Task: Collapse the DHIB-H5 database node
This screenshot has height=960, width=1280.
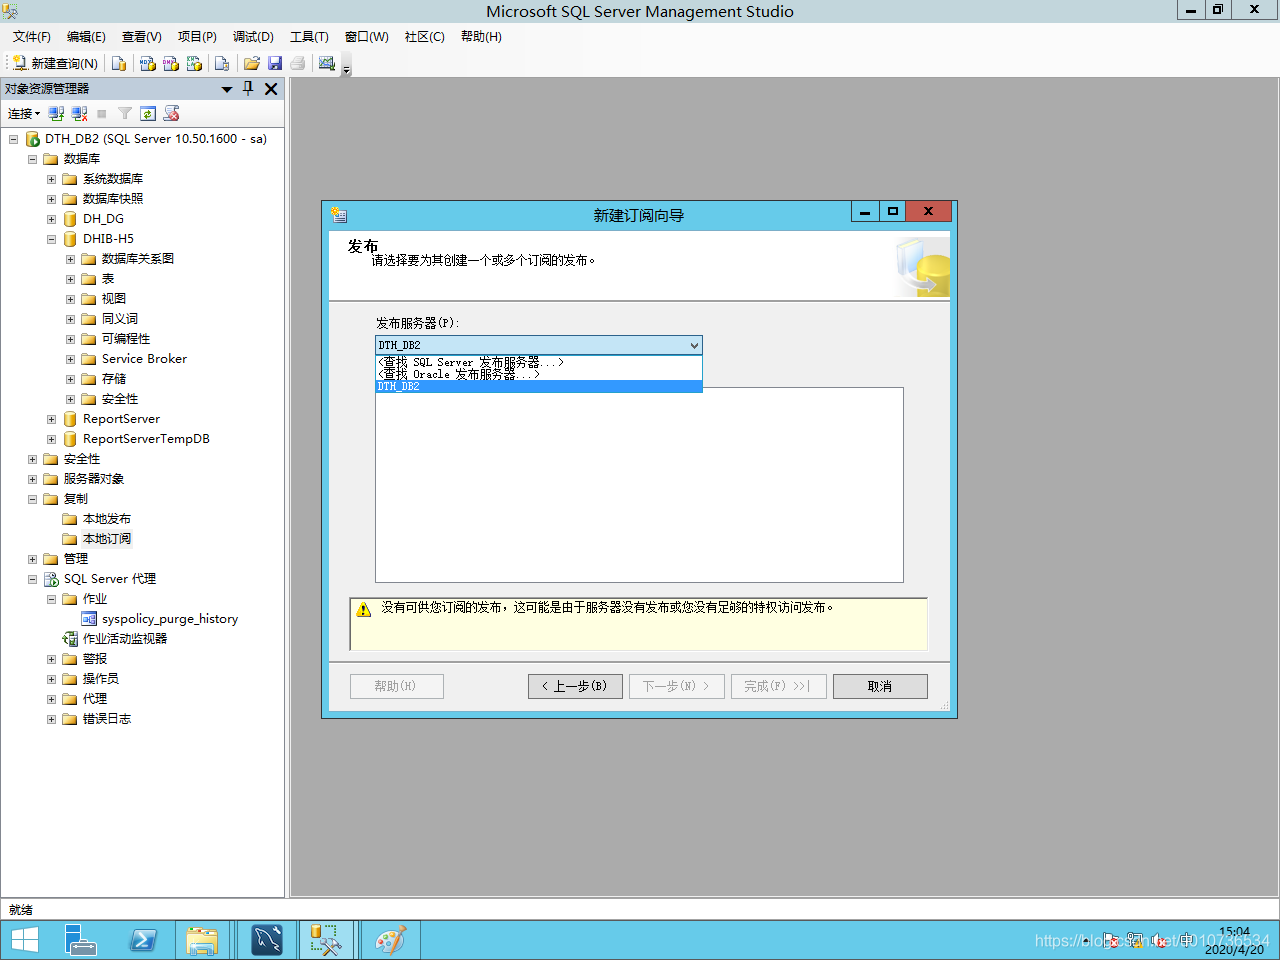Action: 51,239
